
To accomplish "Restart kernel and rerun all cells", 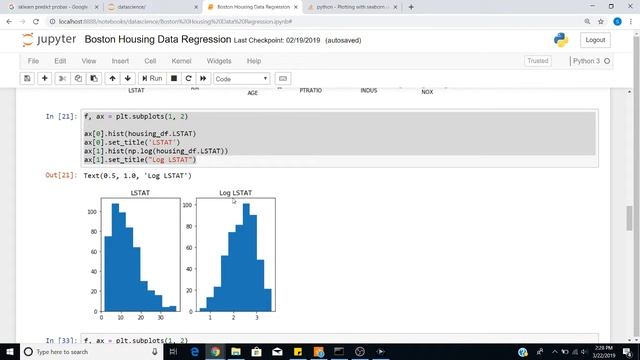I will click(x=203, y=78).
